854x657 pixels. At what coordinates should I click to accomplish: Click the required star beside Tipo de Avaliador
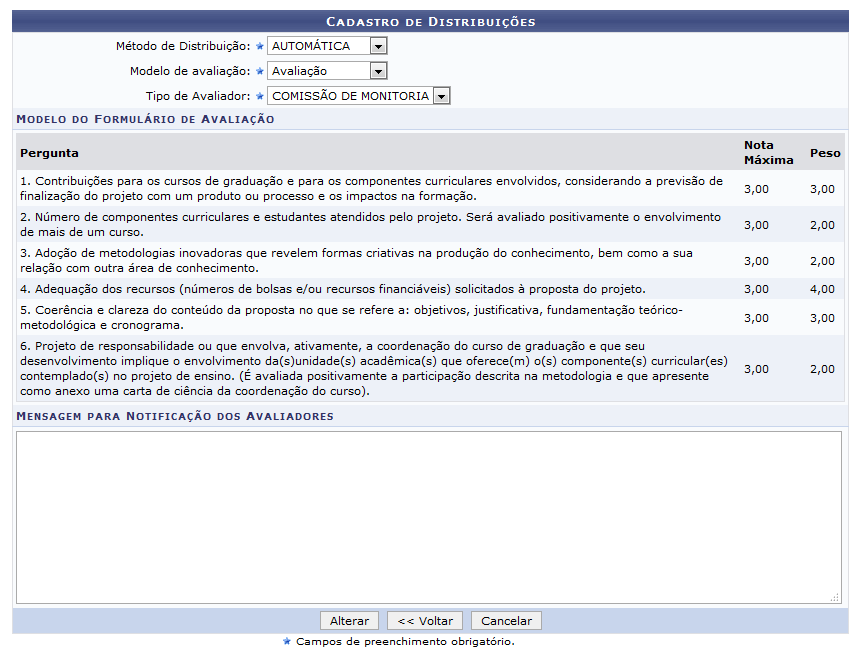pyautogui.click(x=260, y=96)
